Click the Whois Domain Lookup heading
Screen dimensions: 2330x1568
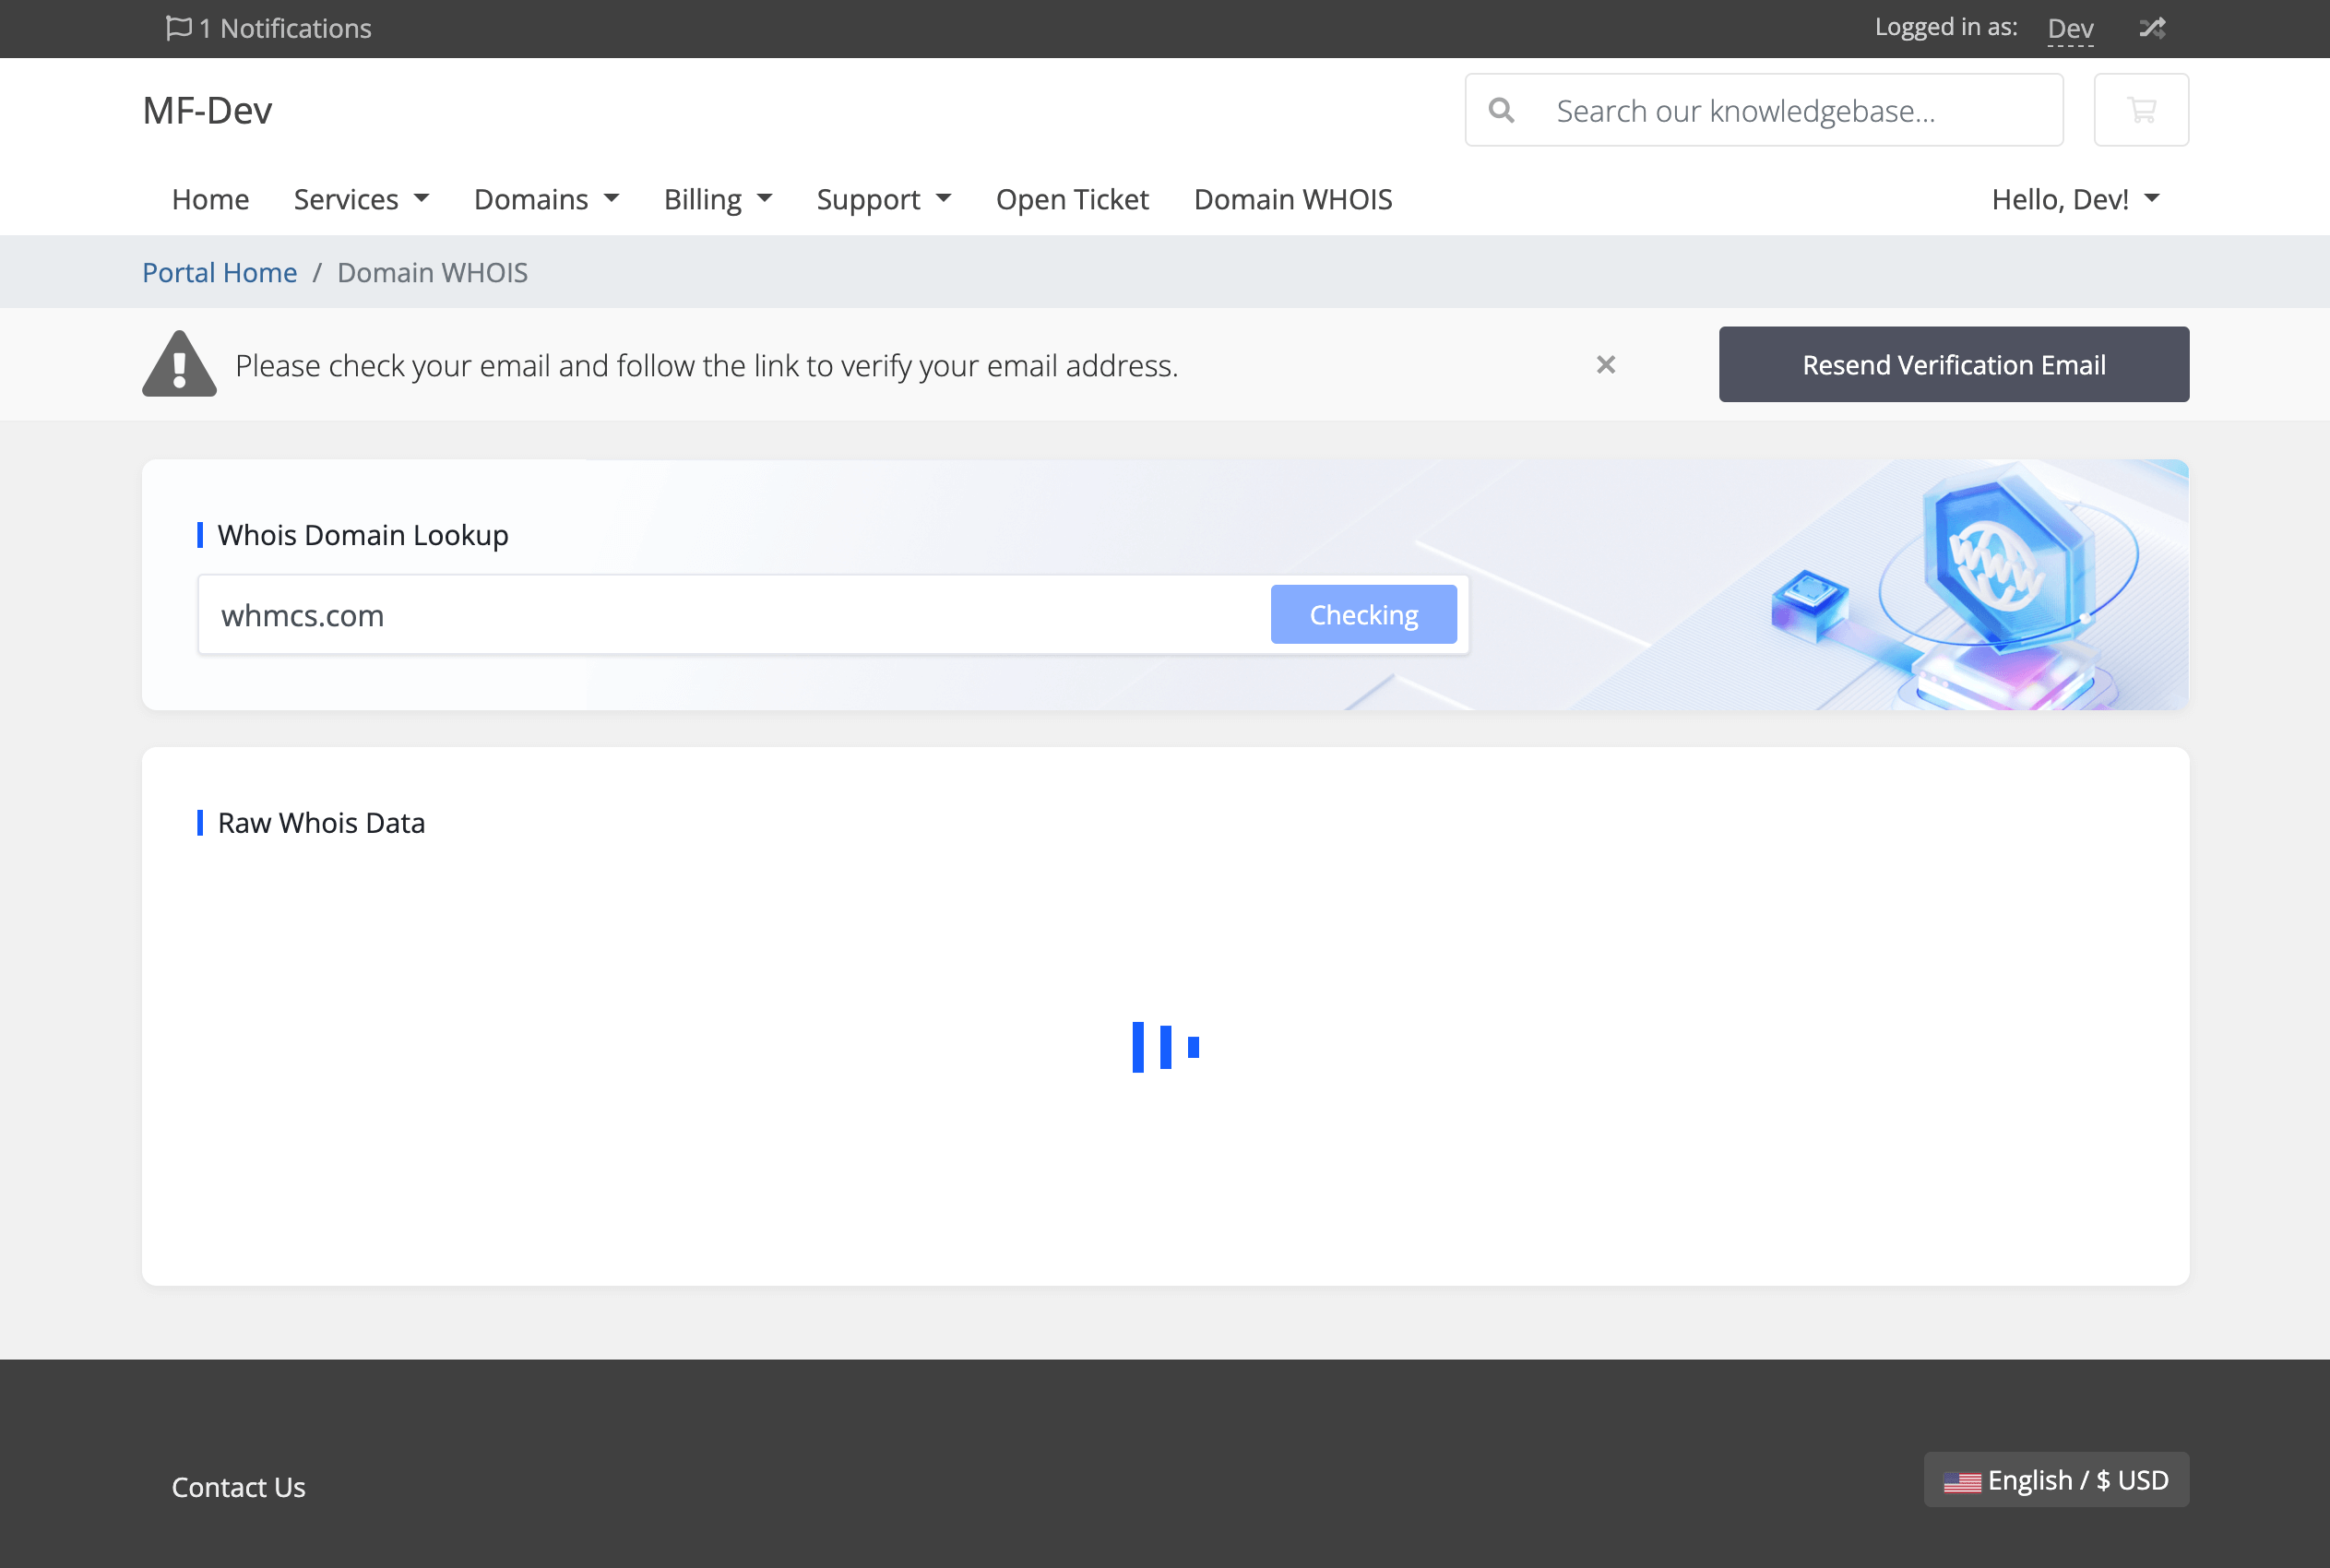tap(363, 535)
